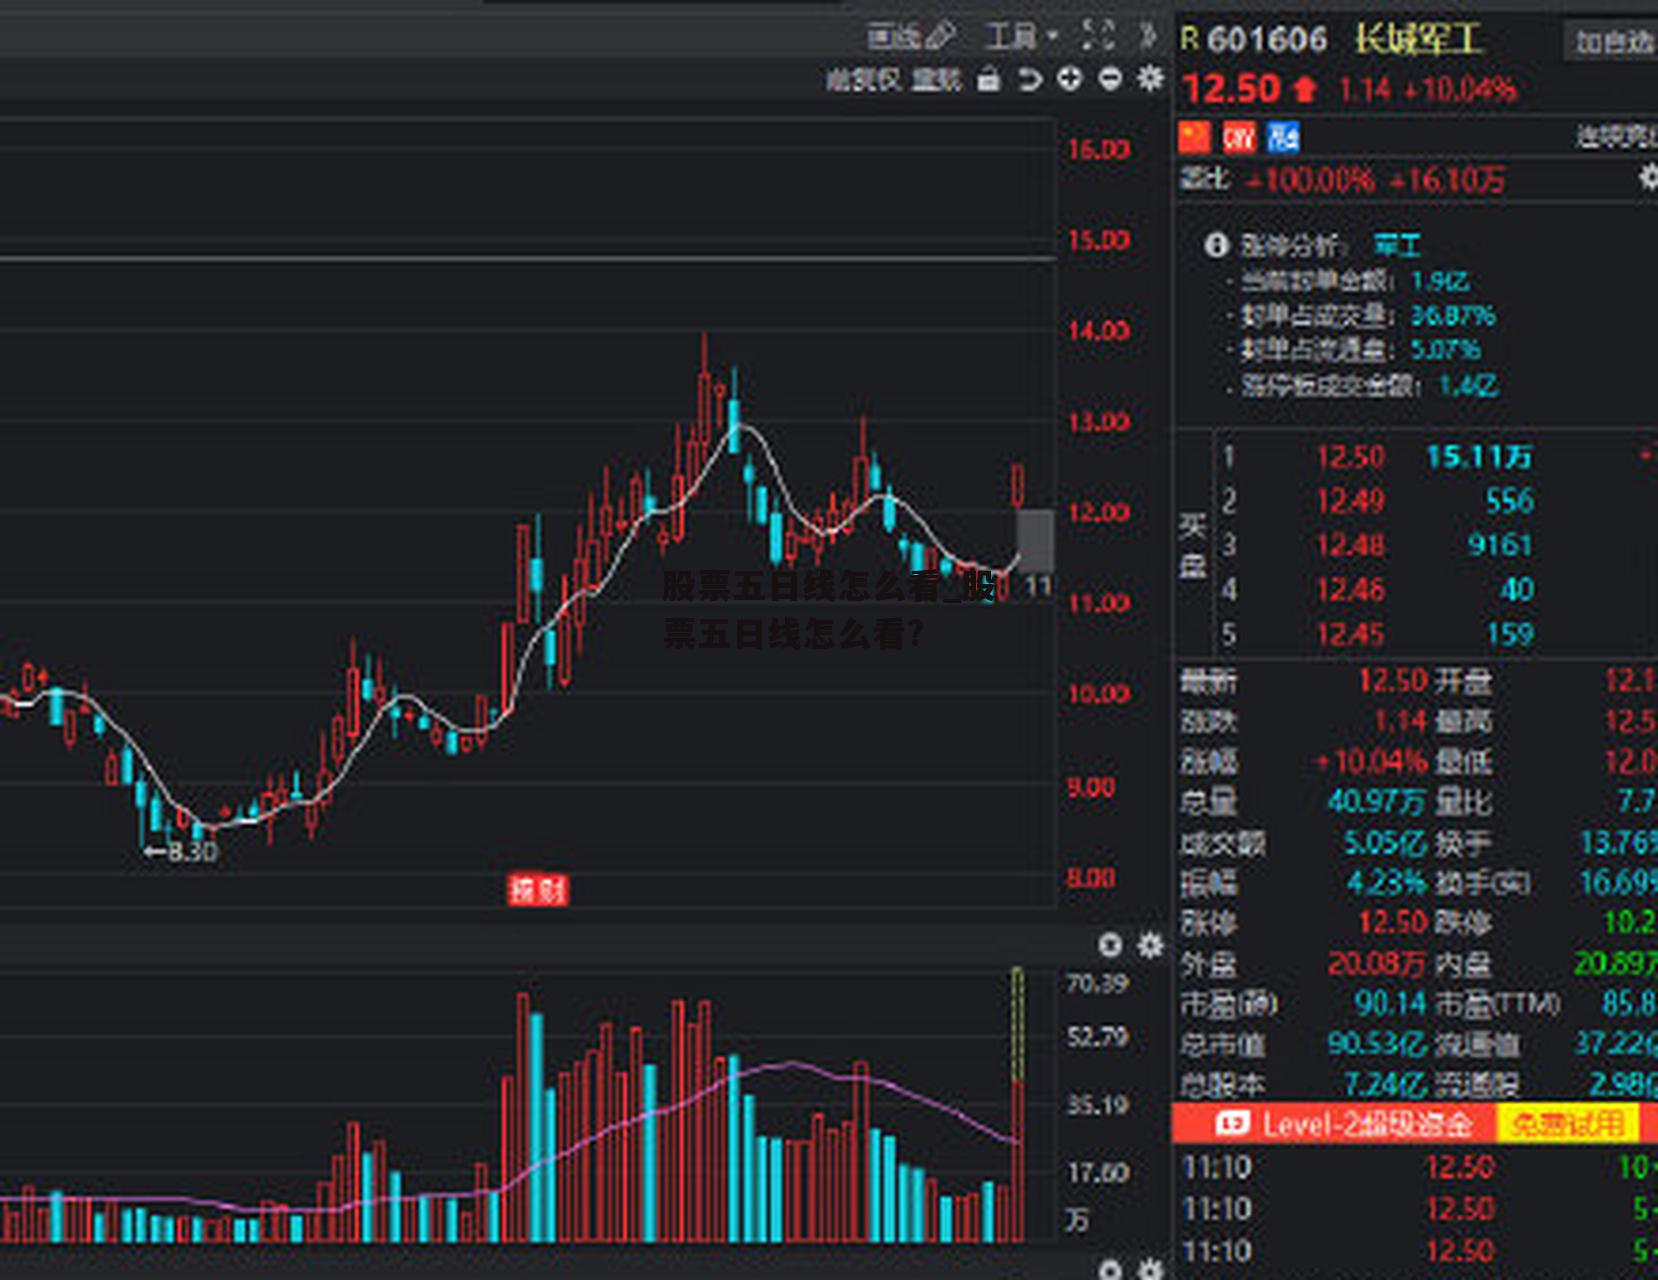
Task: Click the 成交额 value 5.05亿
Action: pyautogui.click(x=1384, y=843)
